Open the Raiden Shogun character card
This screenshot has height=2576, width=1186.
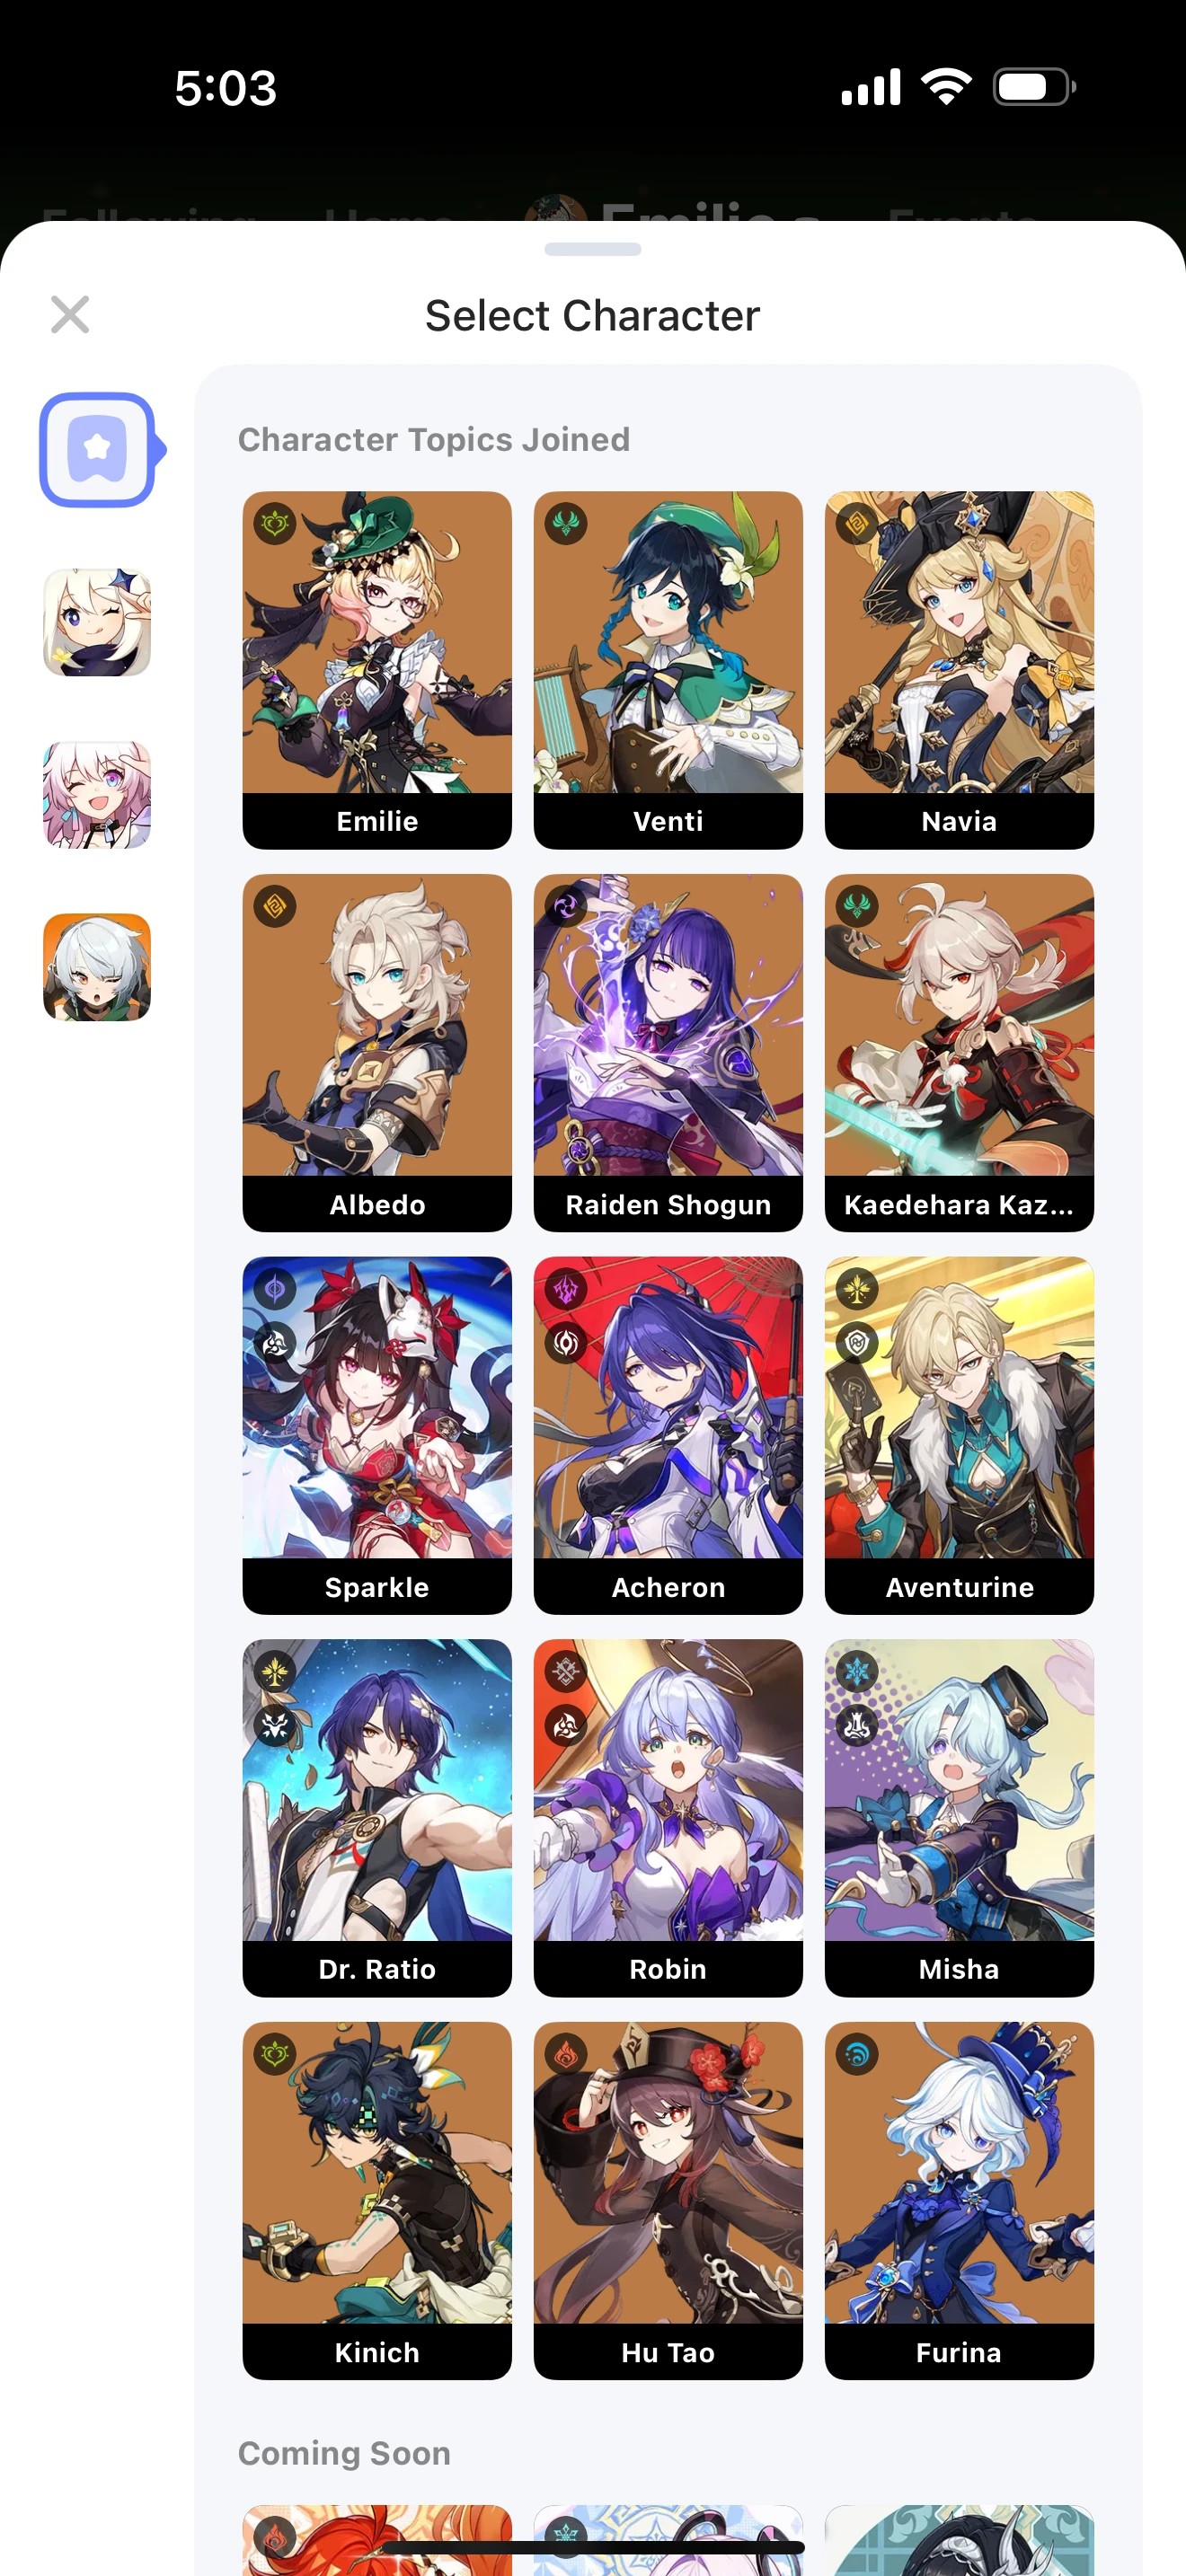click(x=668, y=1053)
